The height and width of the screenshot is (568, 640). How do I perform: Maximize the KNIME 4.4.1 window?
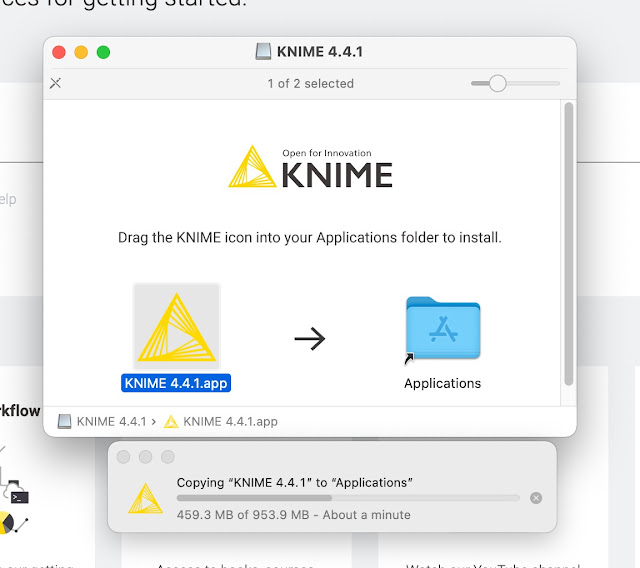[103, 52]
